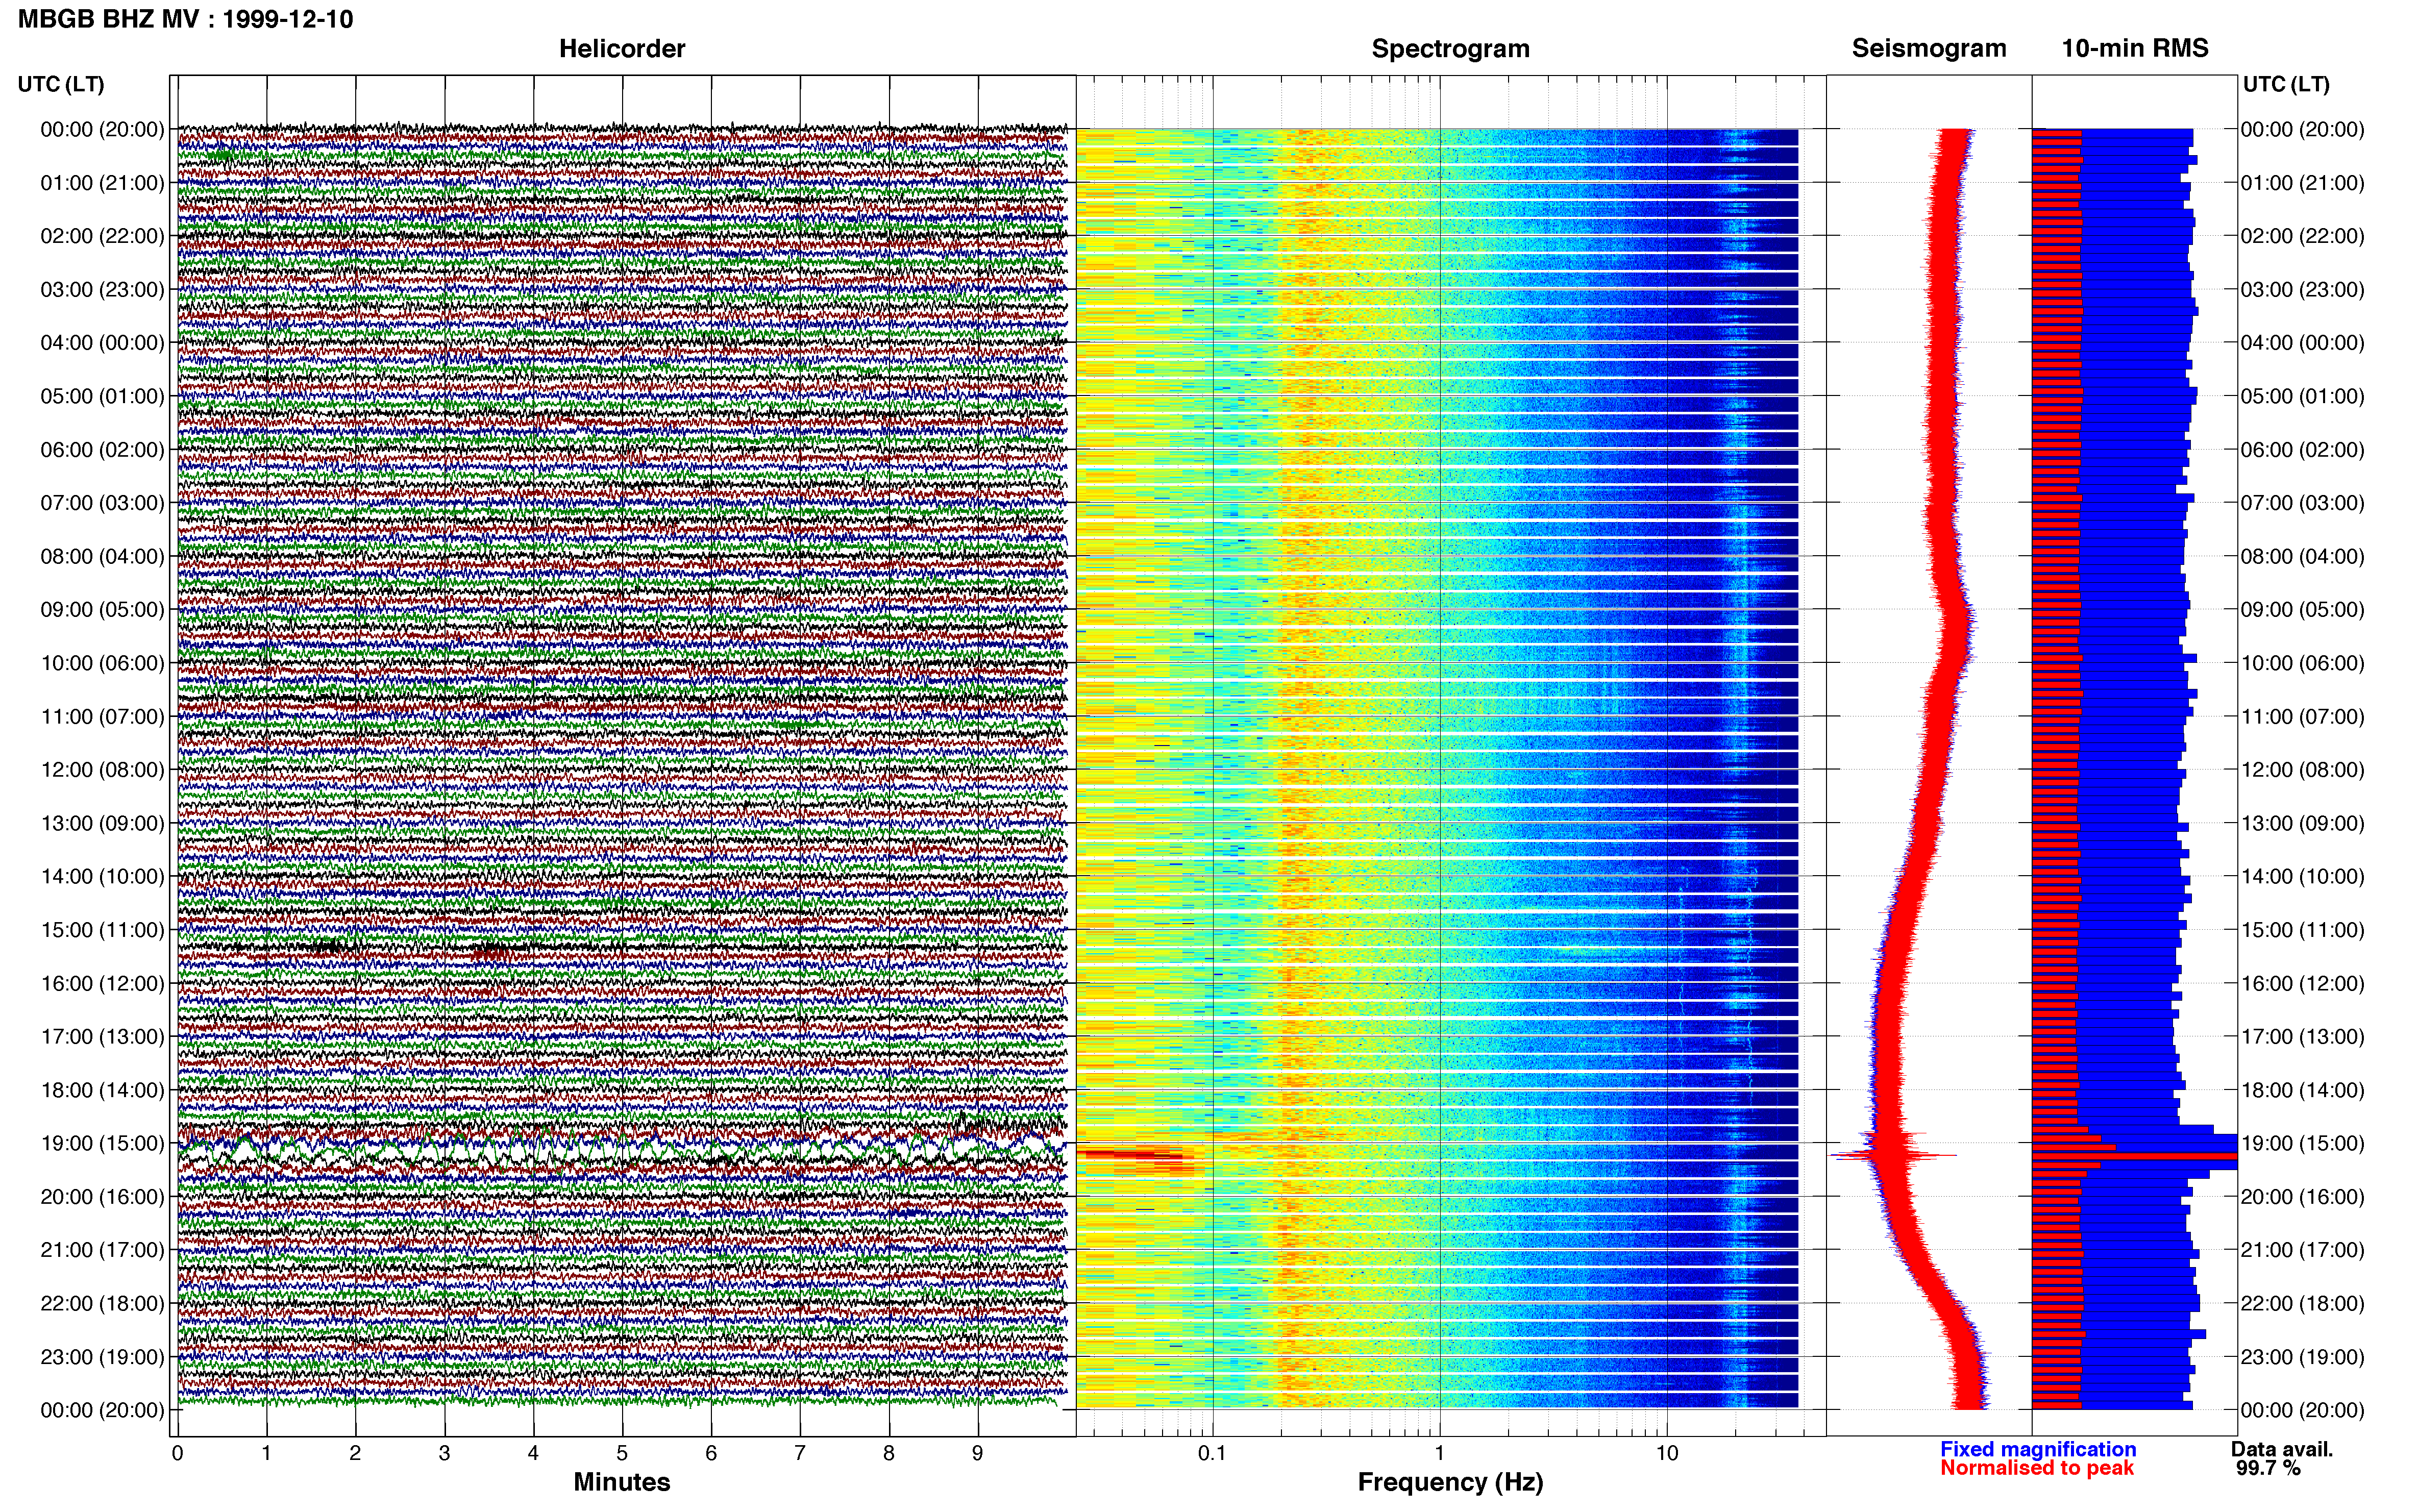Viewport: 2419px width, 1512px height.
Task: Click the '9' tick on the Minutes axis
Action: point(978,1453)
